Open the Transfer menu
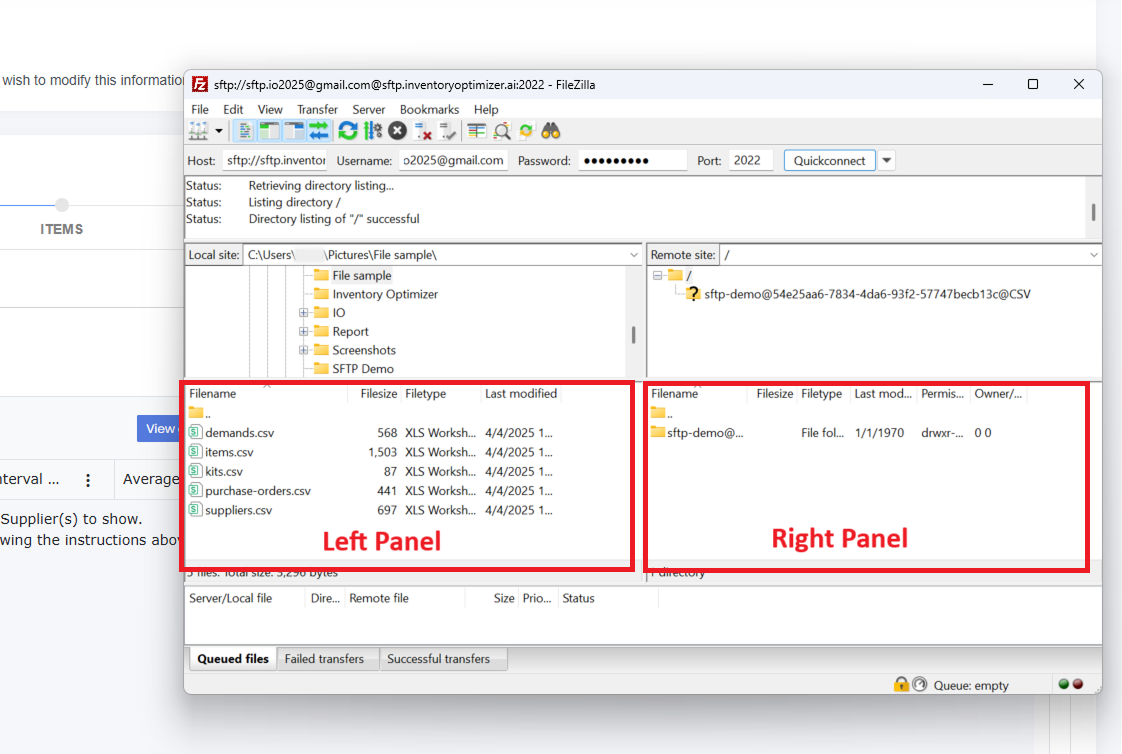The width and height of the screenshot is (1122, 754). coord(317,109)
